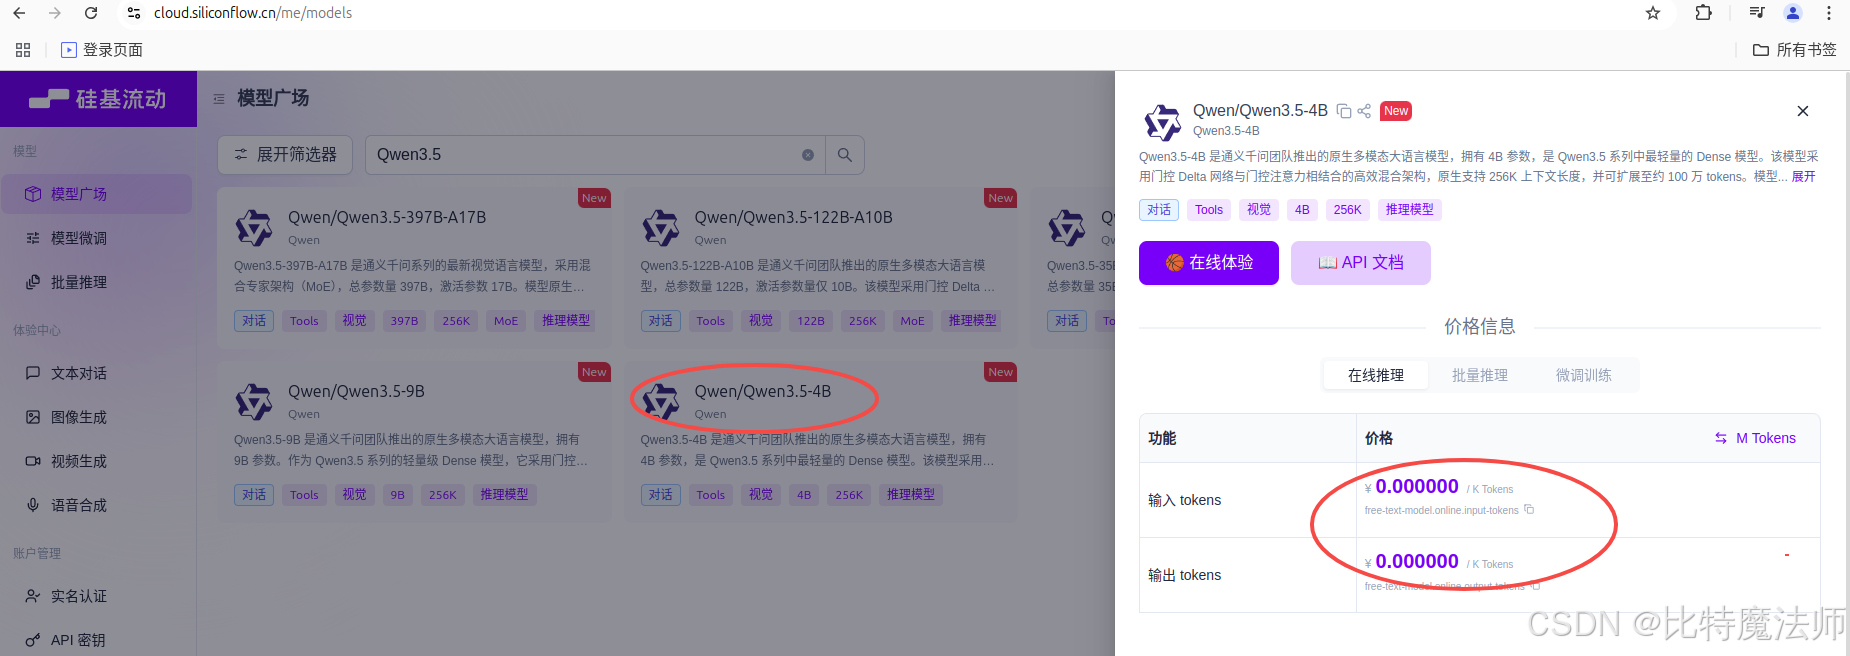Open the apps grid in bookmarks bar
Image resolution: width=1850 pixels, height=656 pixels.
tap(23, 50)
